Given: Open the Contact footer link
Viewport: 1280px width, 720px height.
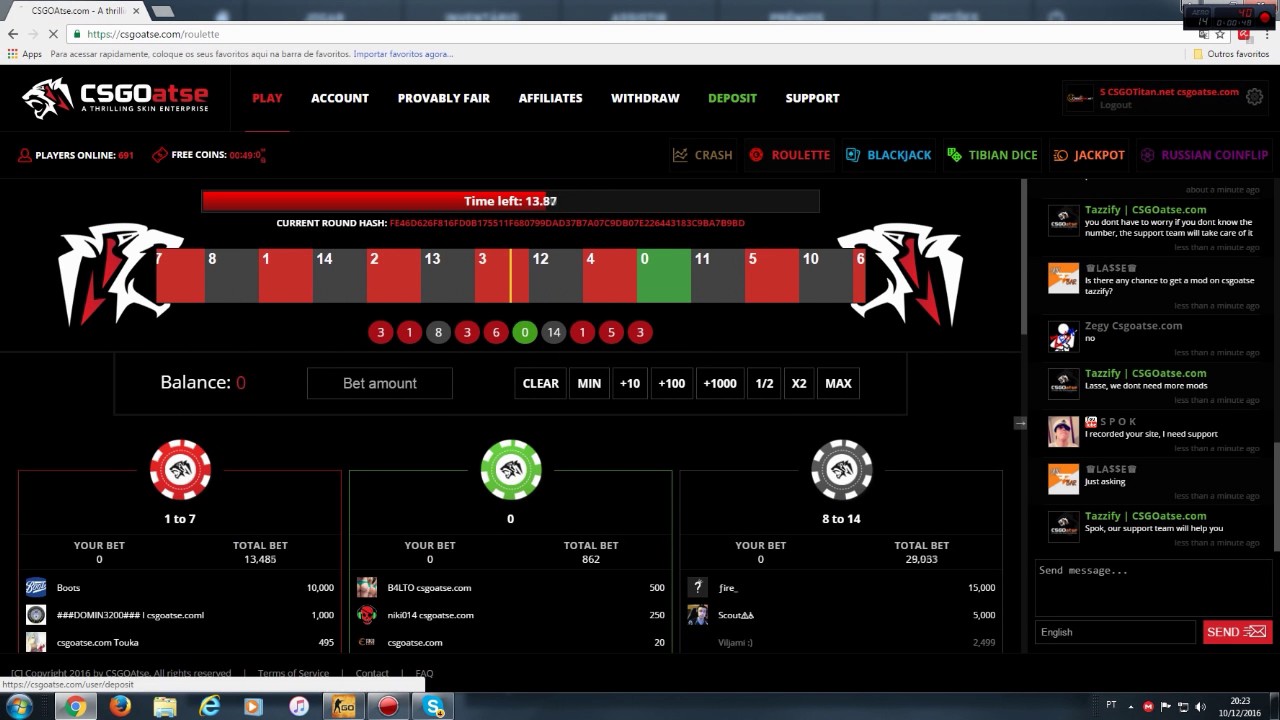Looking at the screenshot, I should pyautogui.click(x=372, y=673).
